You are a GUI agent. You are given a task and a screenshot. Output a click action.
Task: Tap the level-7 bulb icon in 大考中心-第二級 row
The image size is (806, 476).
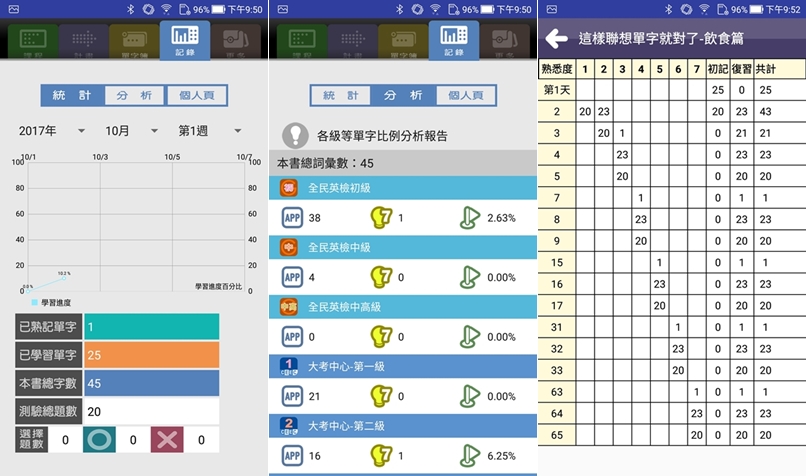[381, 455]
